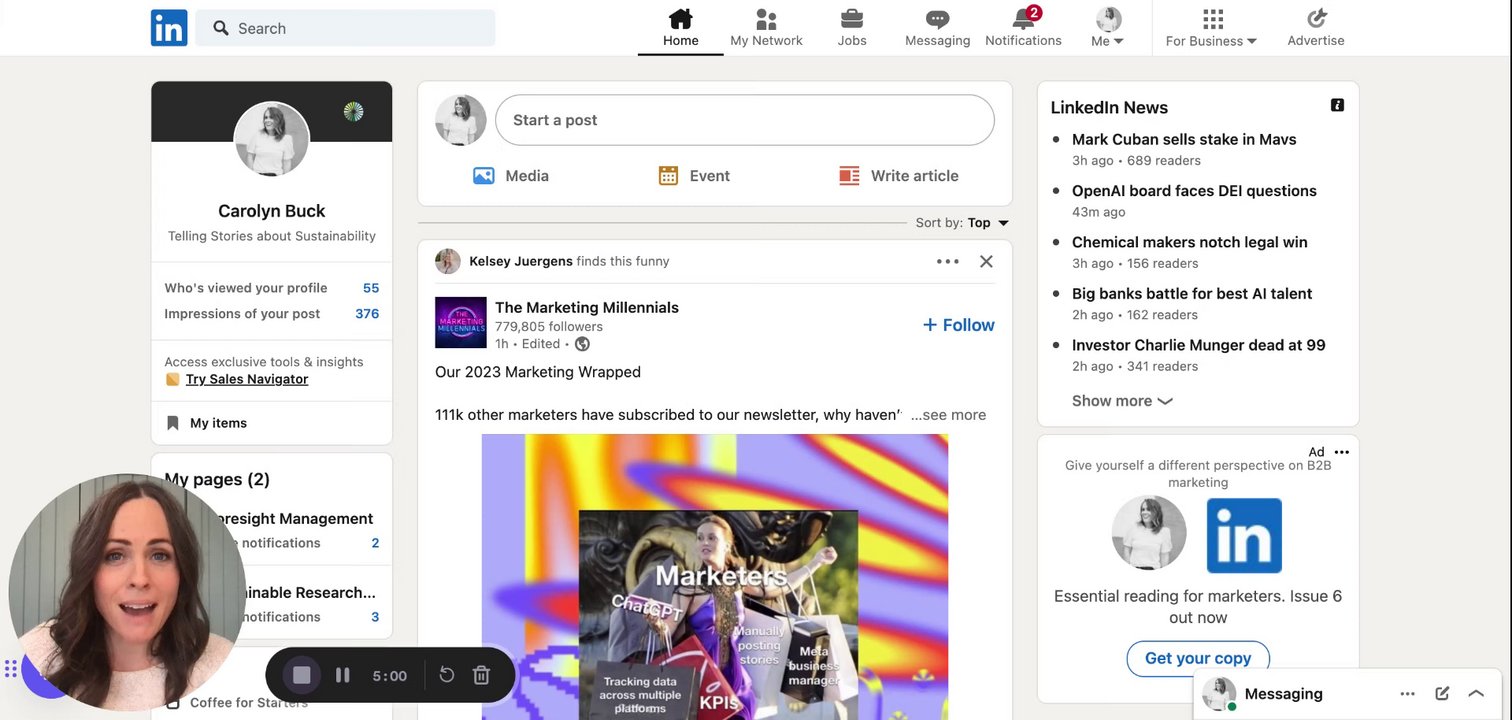Viewport: 1512px width, 720px height.
Task: Click Carolyn Buck's profile photo in sidebar
Action: [x=272, y=139]
